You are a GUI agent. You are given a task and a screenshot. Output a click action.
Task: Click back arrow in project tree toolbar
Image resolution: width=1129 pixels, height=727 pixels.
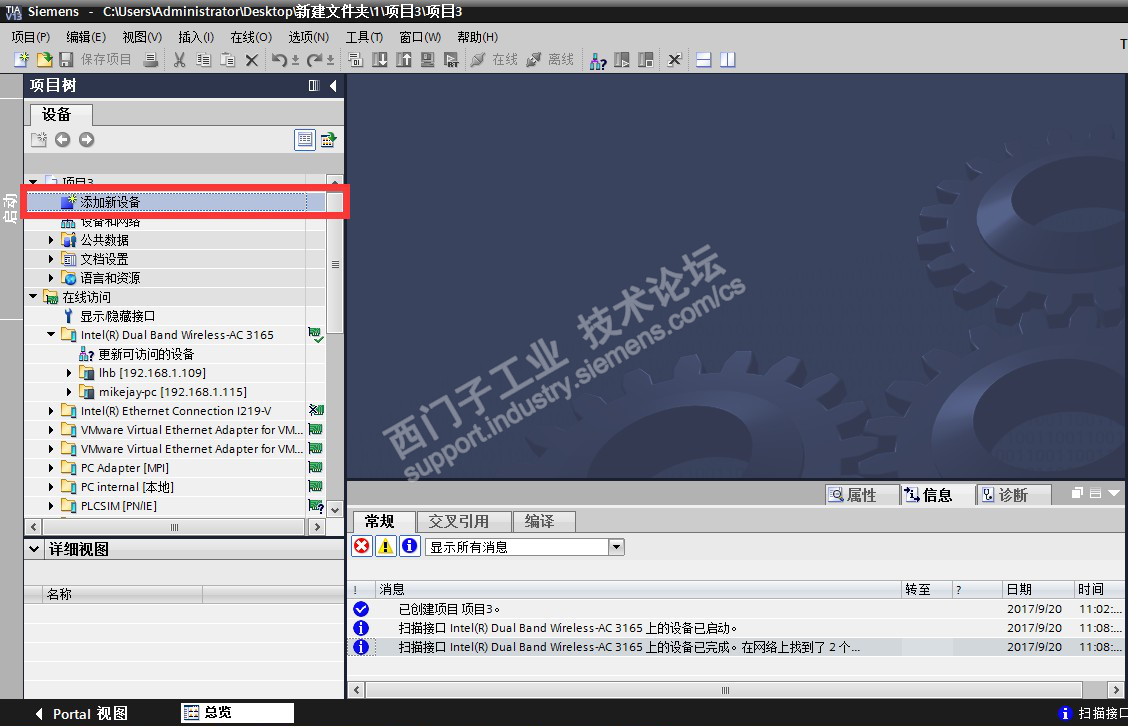tap(63, 140)
